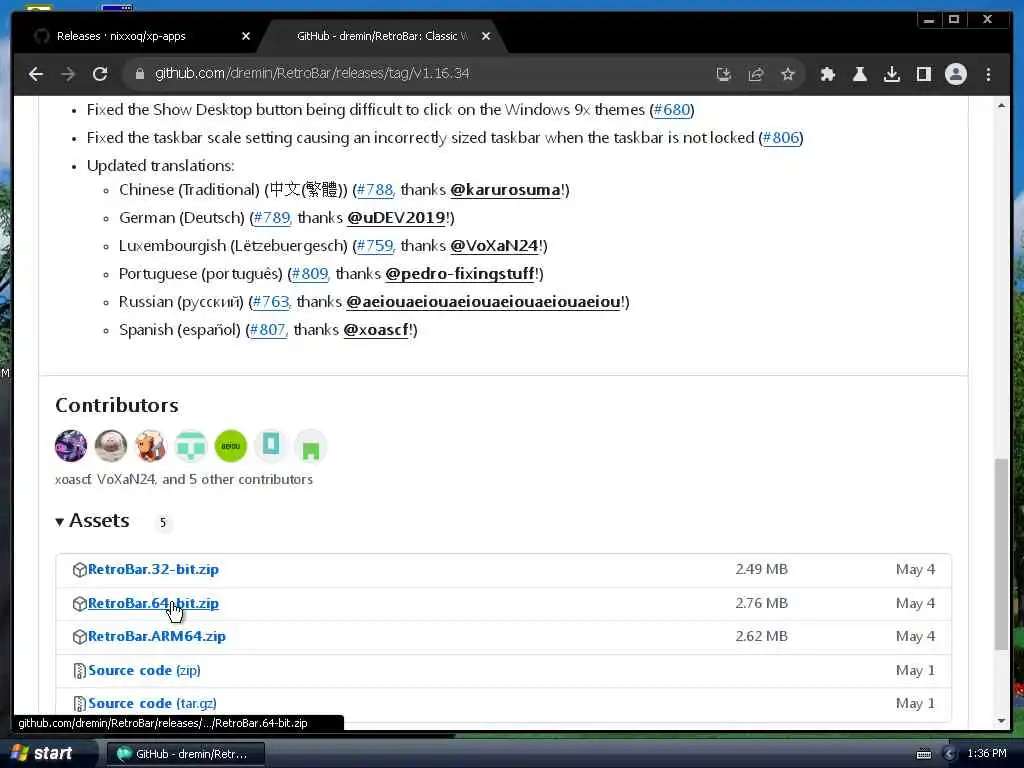The image size is (1024, 768).
Task: Click the first purple contributor avatar
Action: tap(71, 446)
